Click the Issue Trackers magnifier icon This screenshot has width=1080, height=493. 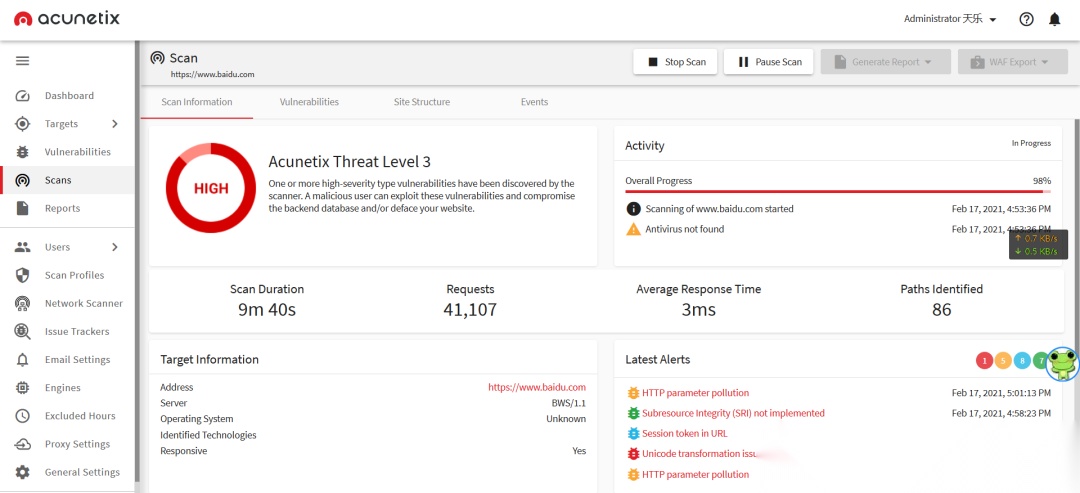click(x=23, y=332)
